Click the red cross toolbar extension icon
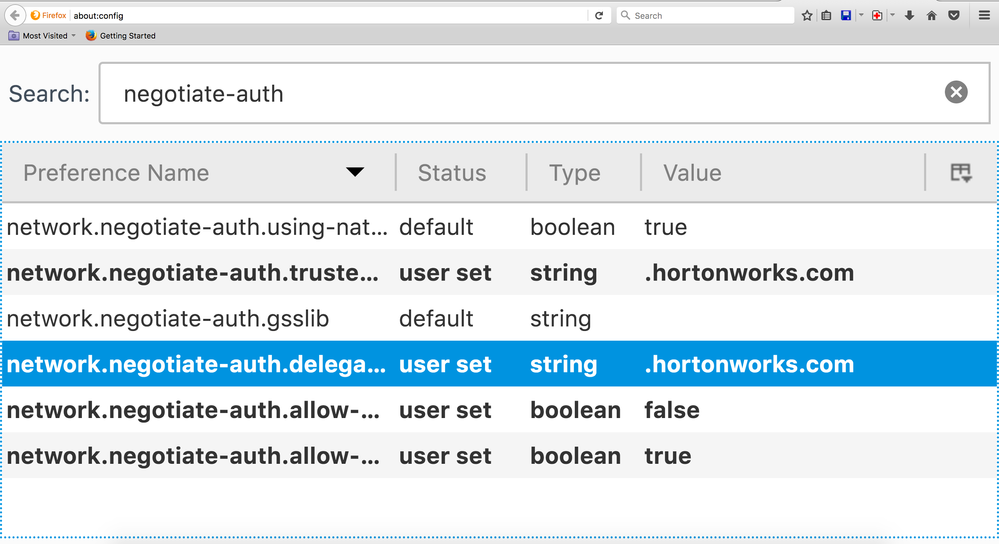Viewport: 999px width, 544px height. click(x=877, y=15)
